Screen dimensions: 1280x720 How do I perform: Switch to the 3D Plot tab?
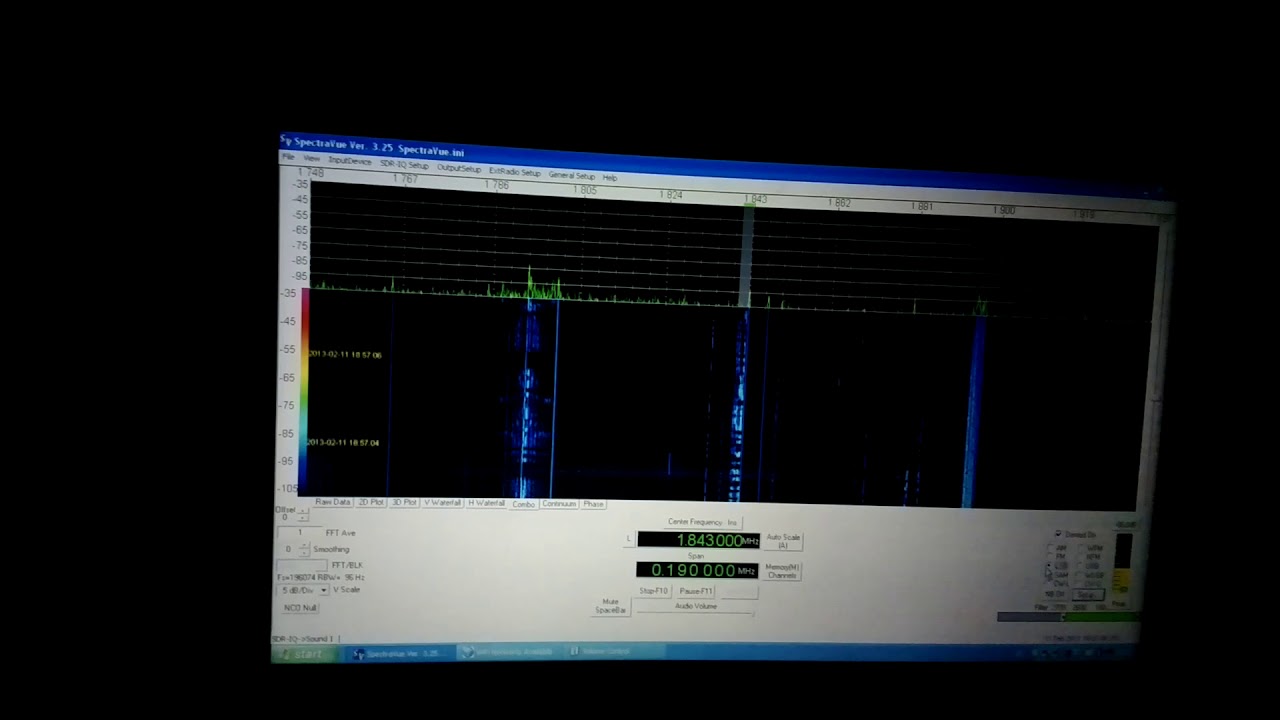[x=404, y=502]
